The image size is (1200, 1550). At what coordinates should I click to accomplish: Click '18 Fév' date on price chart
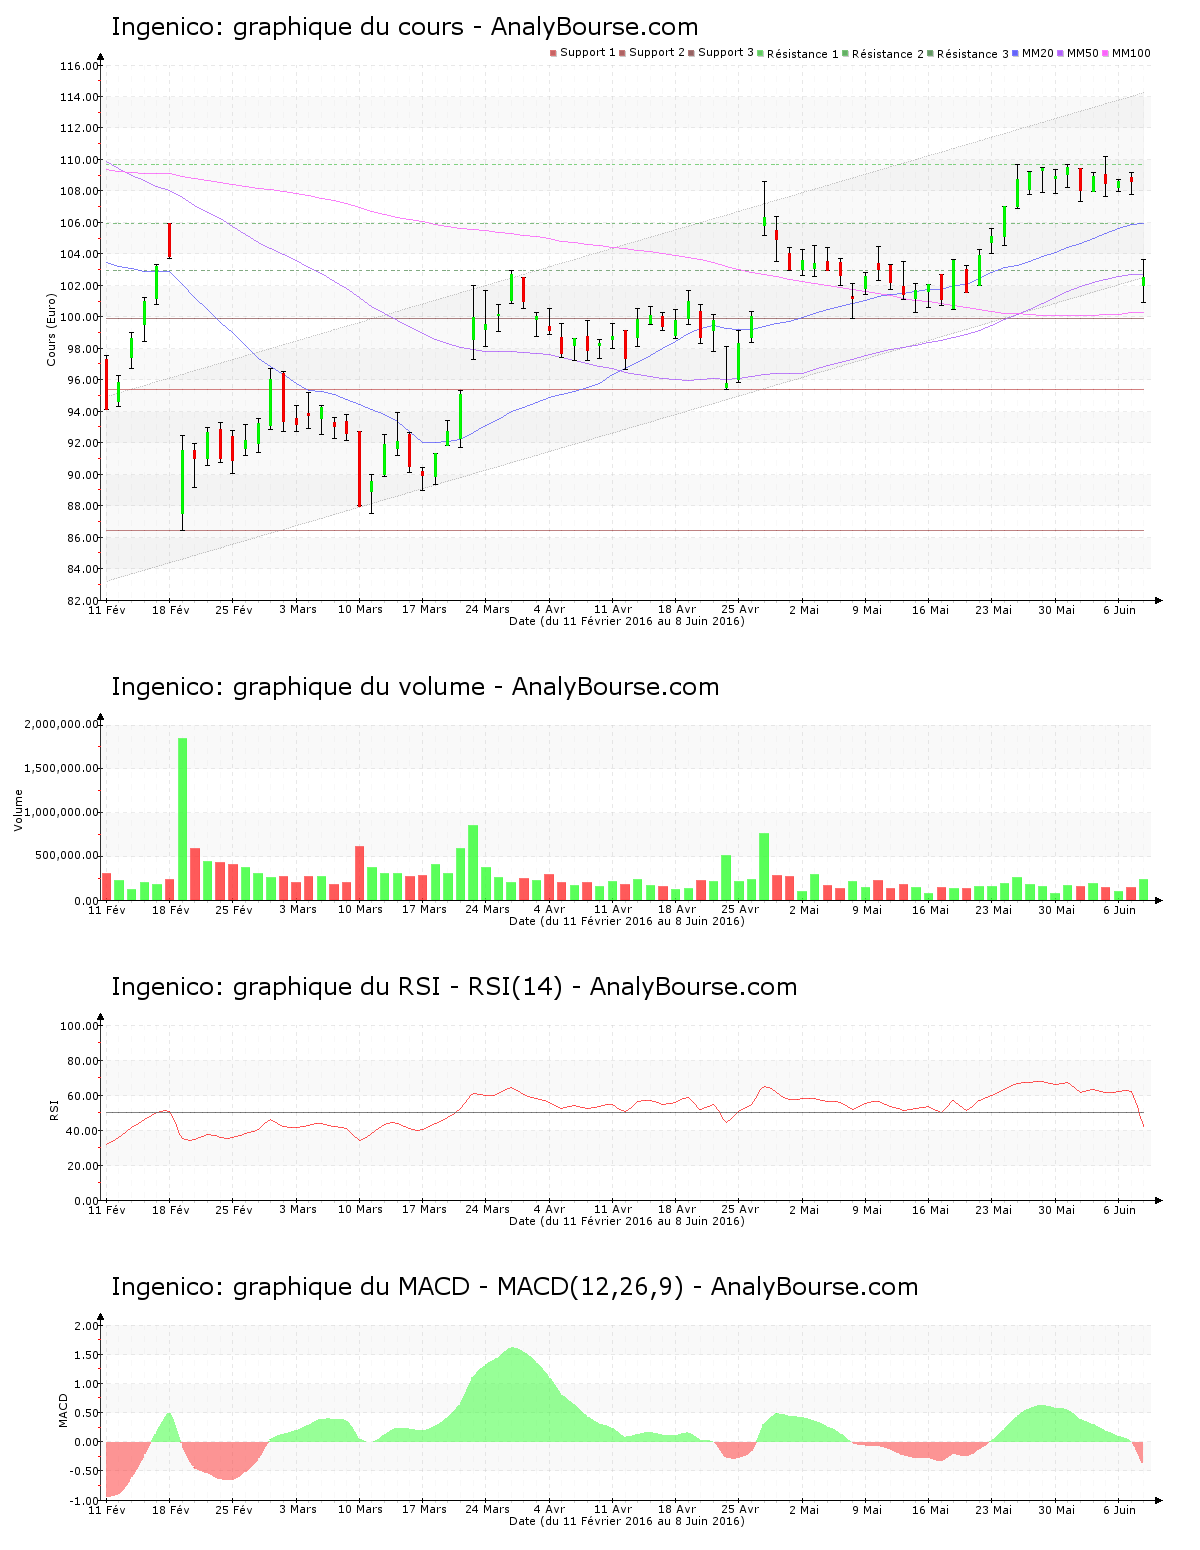click(x=171, y=610)
